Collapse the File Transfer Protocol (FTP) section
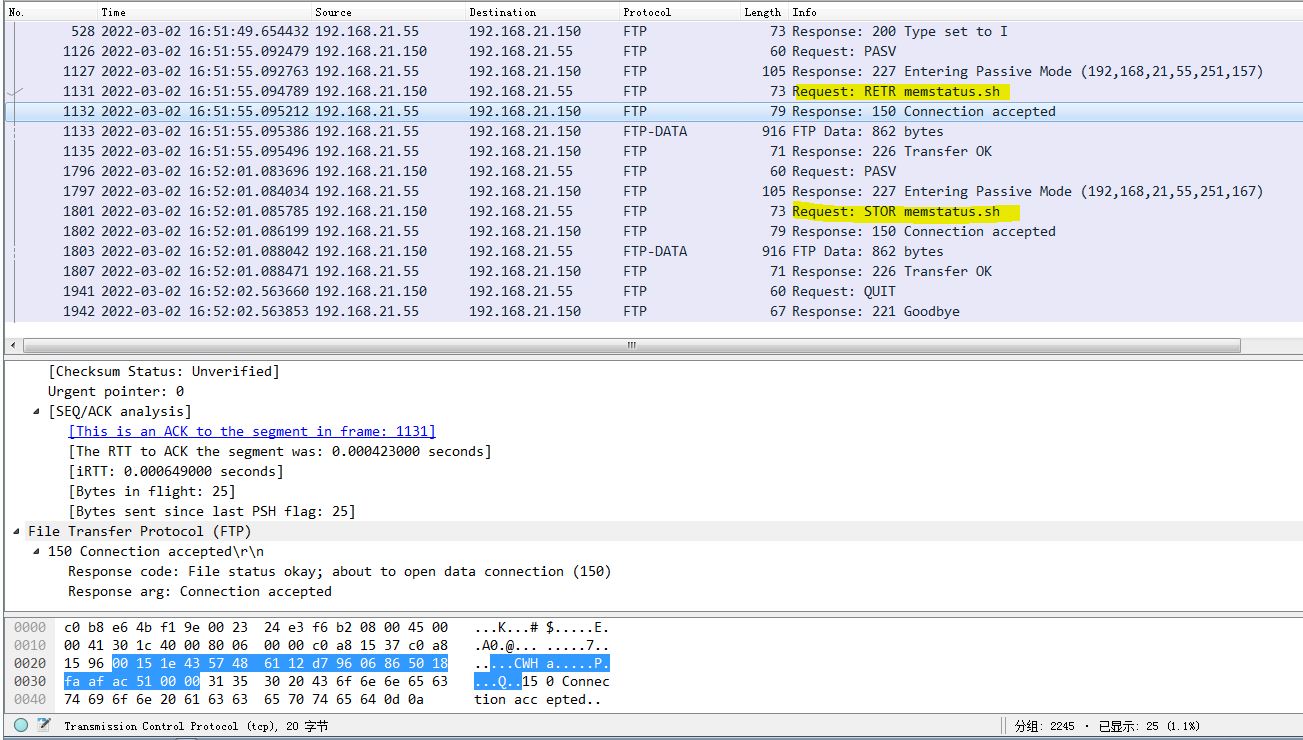Image resolution: width=1303 pixels, height=740 pixels. 17,532
